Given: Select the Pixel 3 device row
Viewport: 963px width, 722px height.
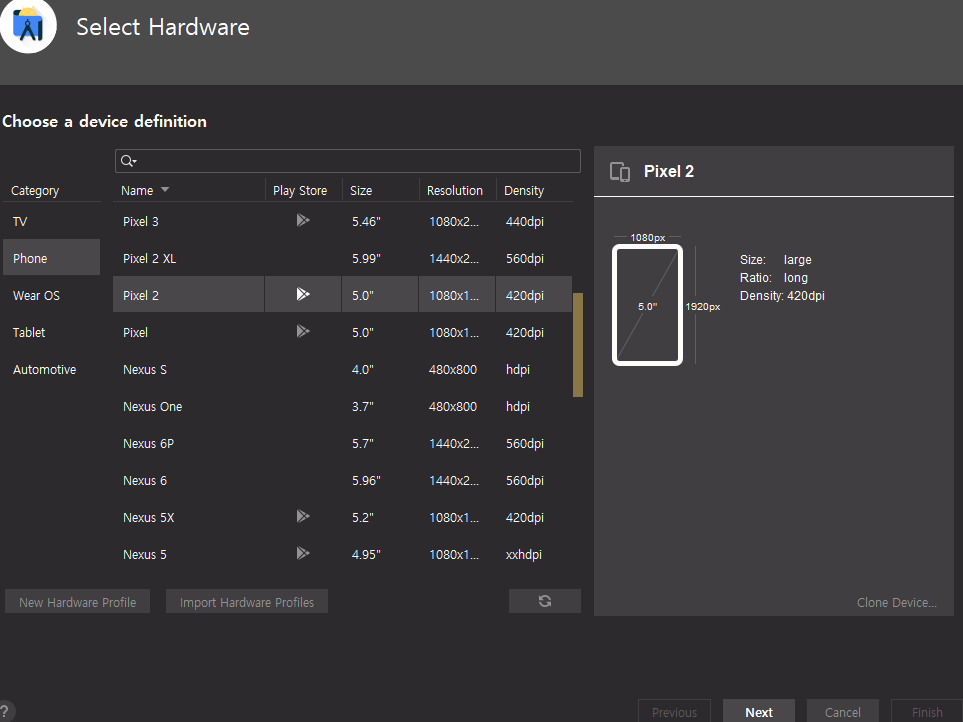Looking at the screenshot, I should (343, 222).
